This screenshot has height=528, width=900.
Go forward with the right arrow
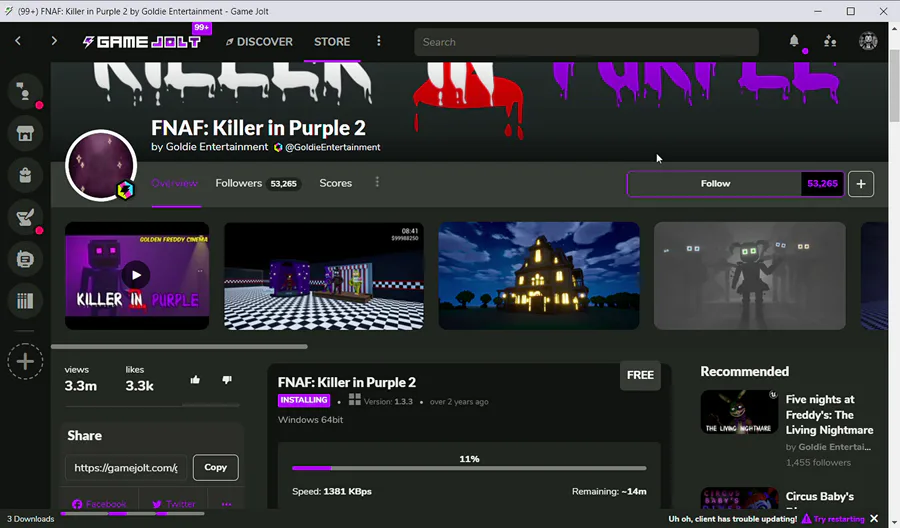(x=54, y=41)
